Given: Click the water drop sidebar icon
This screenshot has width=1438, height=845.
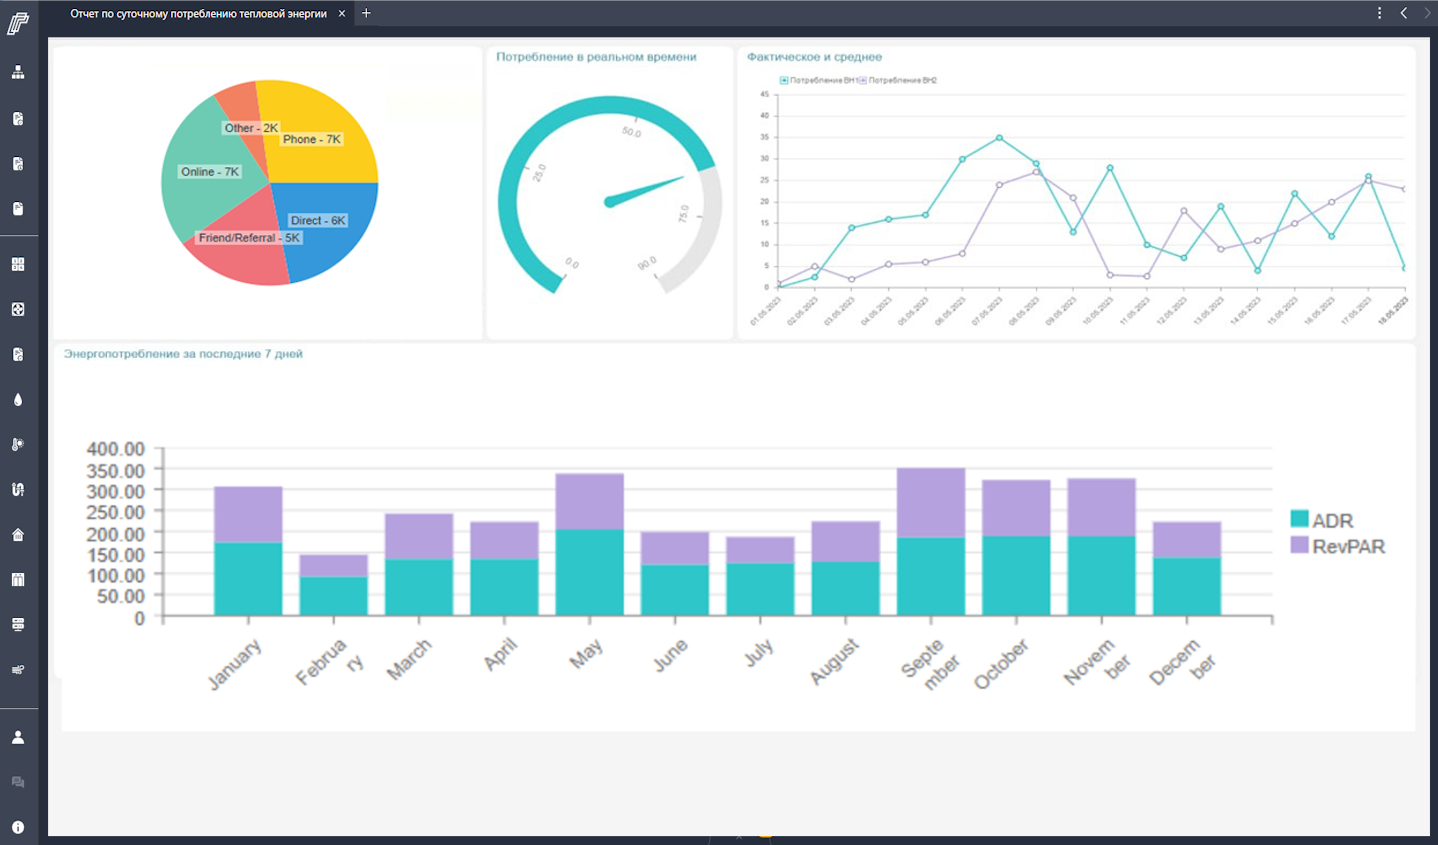Looking at the screenshot, I should click(18, 399).
